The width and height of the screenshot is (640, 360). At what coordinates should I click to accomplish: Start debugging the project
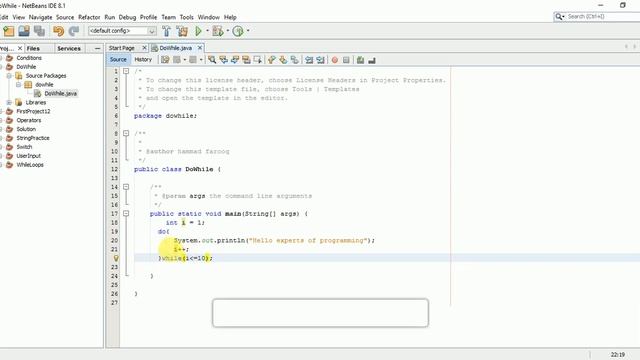coord(218,31)
